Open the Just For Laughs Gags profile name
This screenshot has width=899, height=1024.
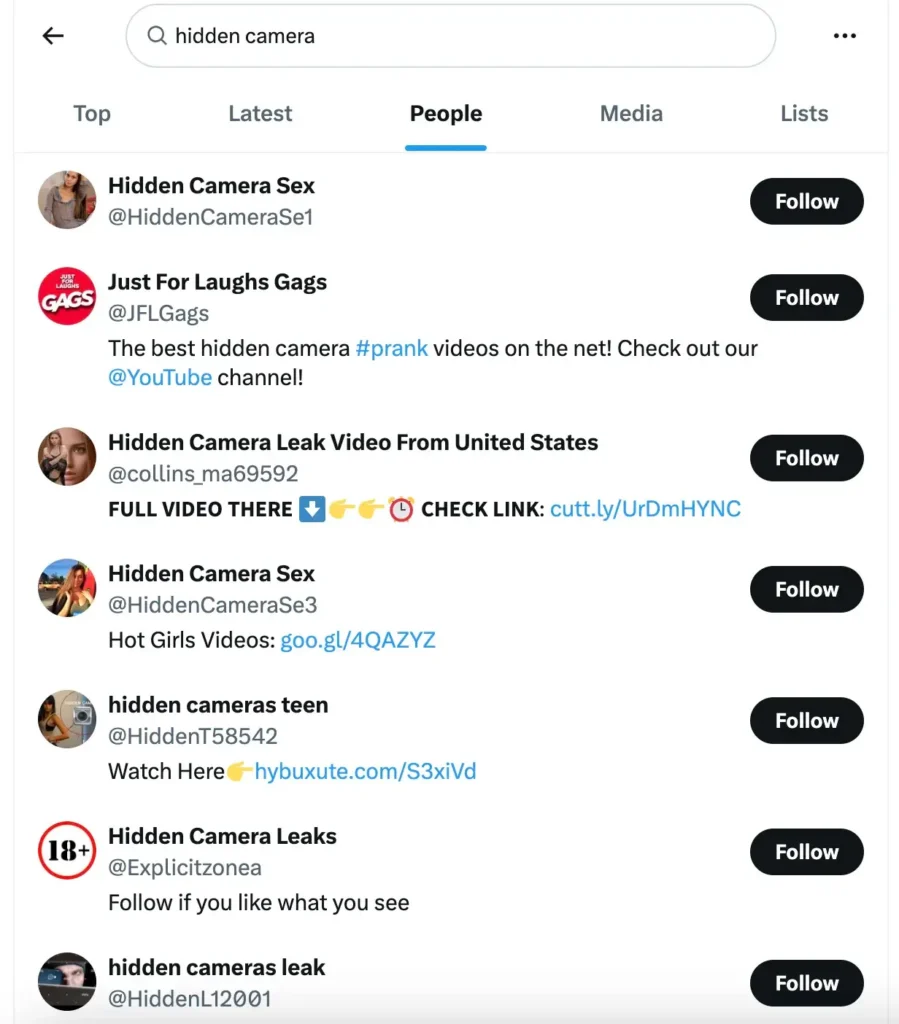[x=217, y=282]
